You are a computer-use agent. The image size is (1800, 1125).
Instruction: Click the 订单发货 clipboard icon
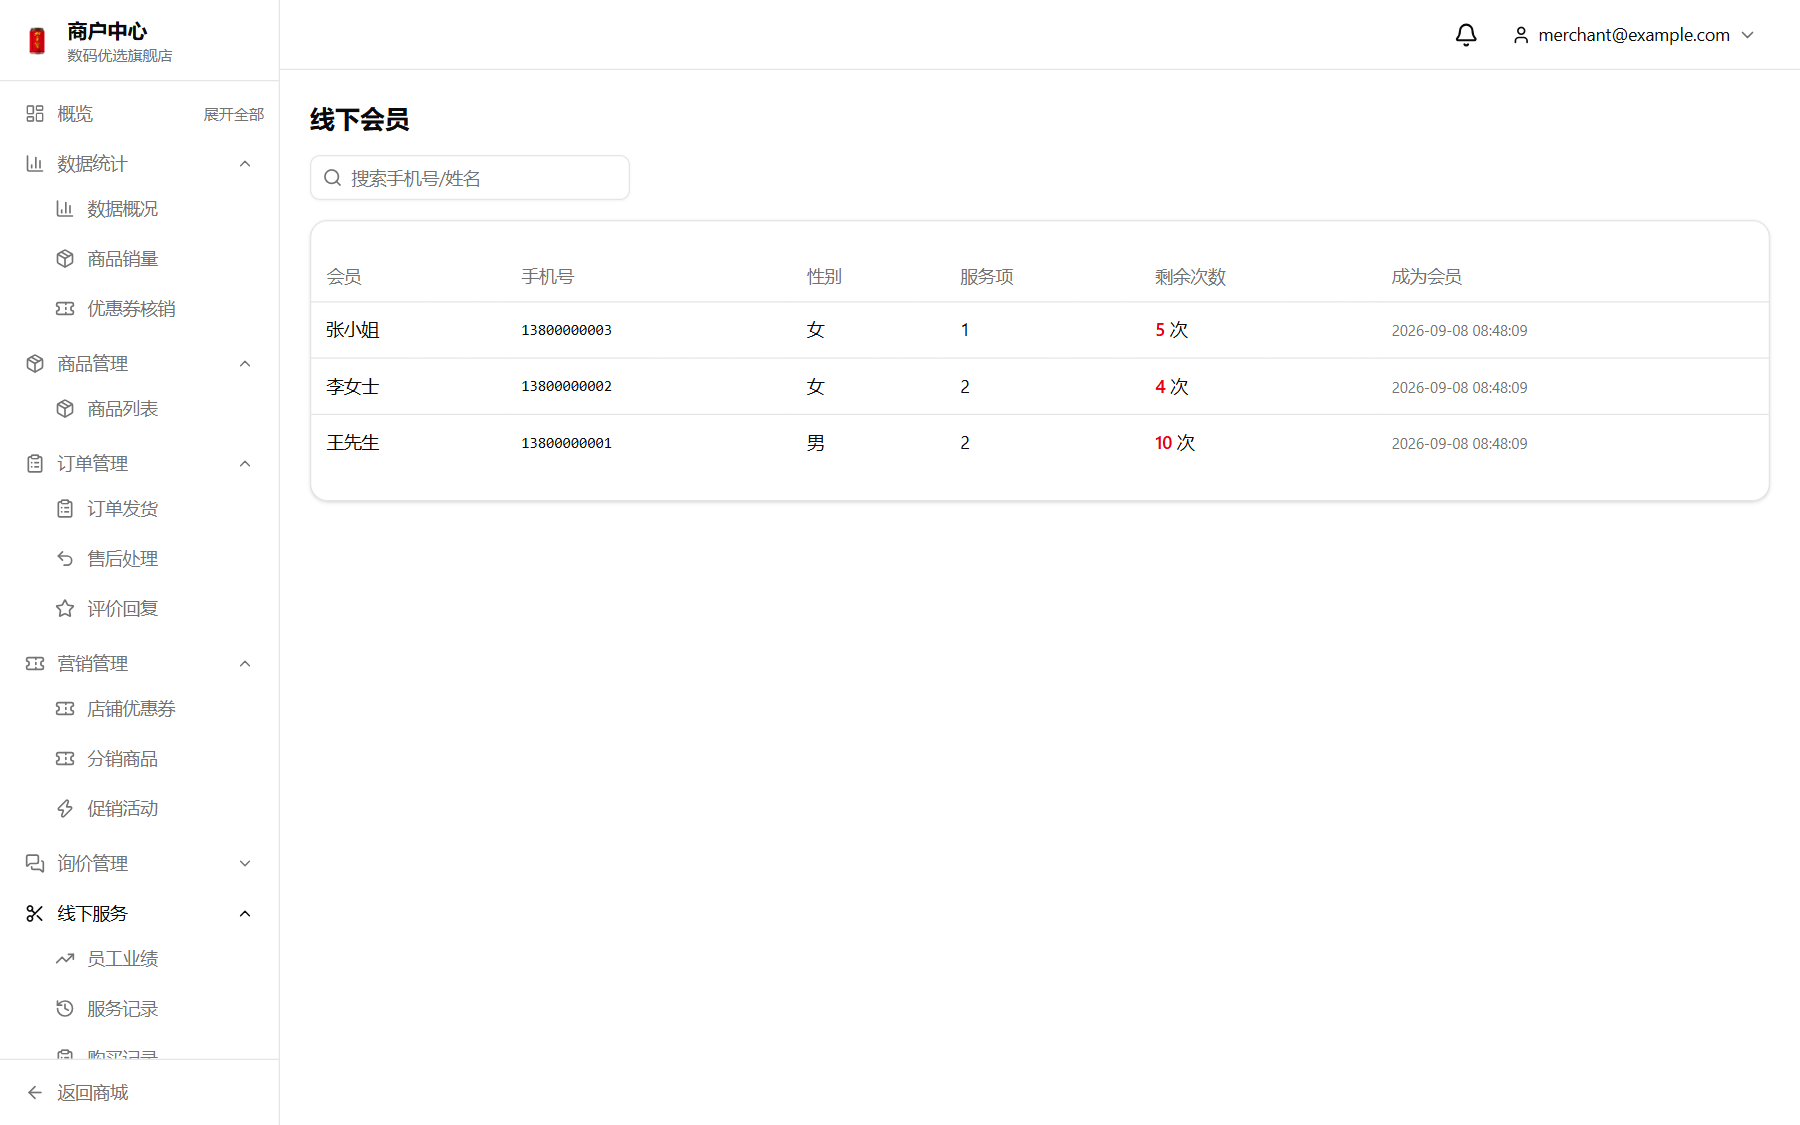pyautogui.click(x=65, y=509)
